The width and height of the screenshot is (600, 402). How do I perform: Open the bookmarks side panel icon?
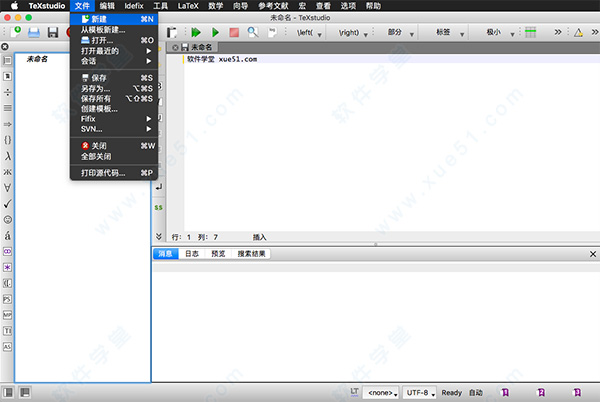click(x=7, y=76)
